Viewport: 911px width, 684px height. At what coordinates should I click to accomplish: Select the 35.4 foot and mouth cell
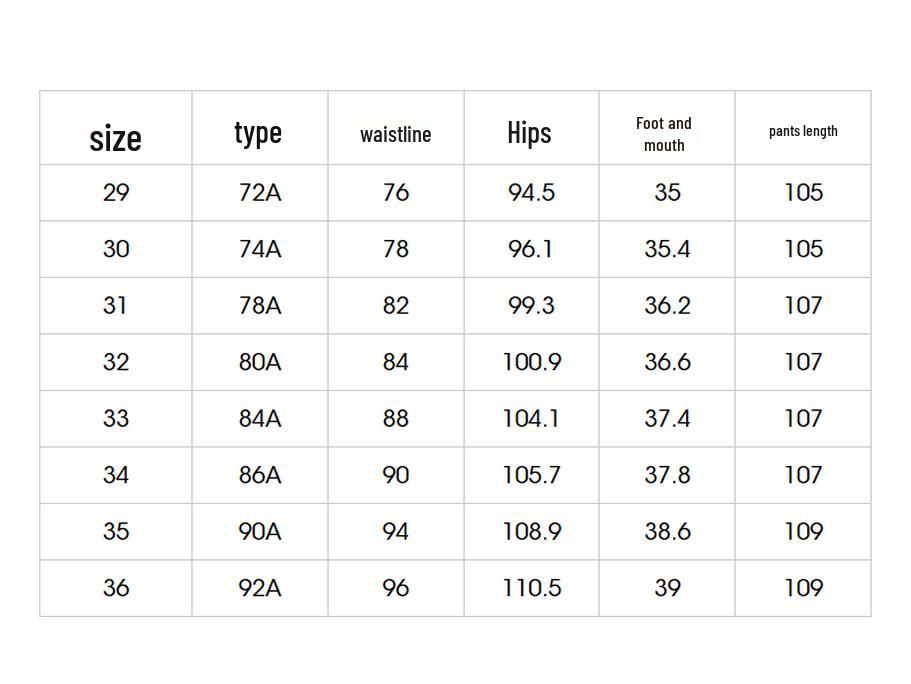point(667,249)
